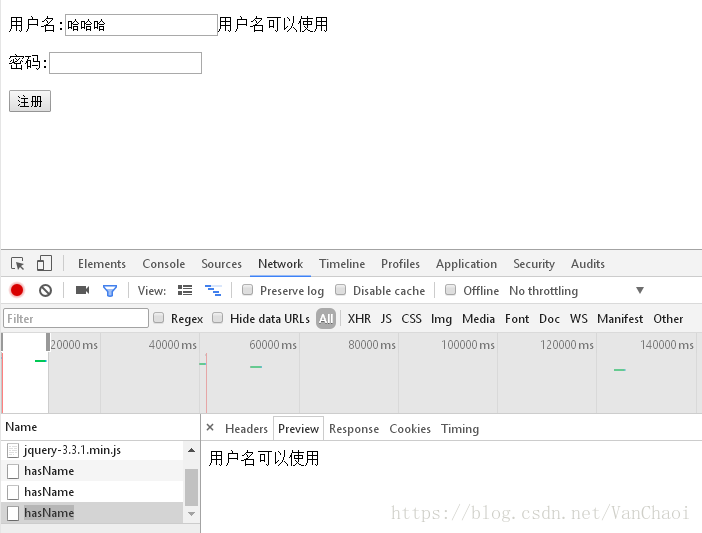Filter requests by Manifest
This screenshot has height=533, width=702.
[620, 319]
